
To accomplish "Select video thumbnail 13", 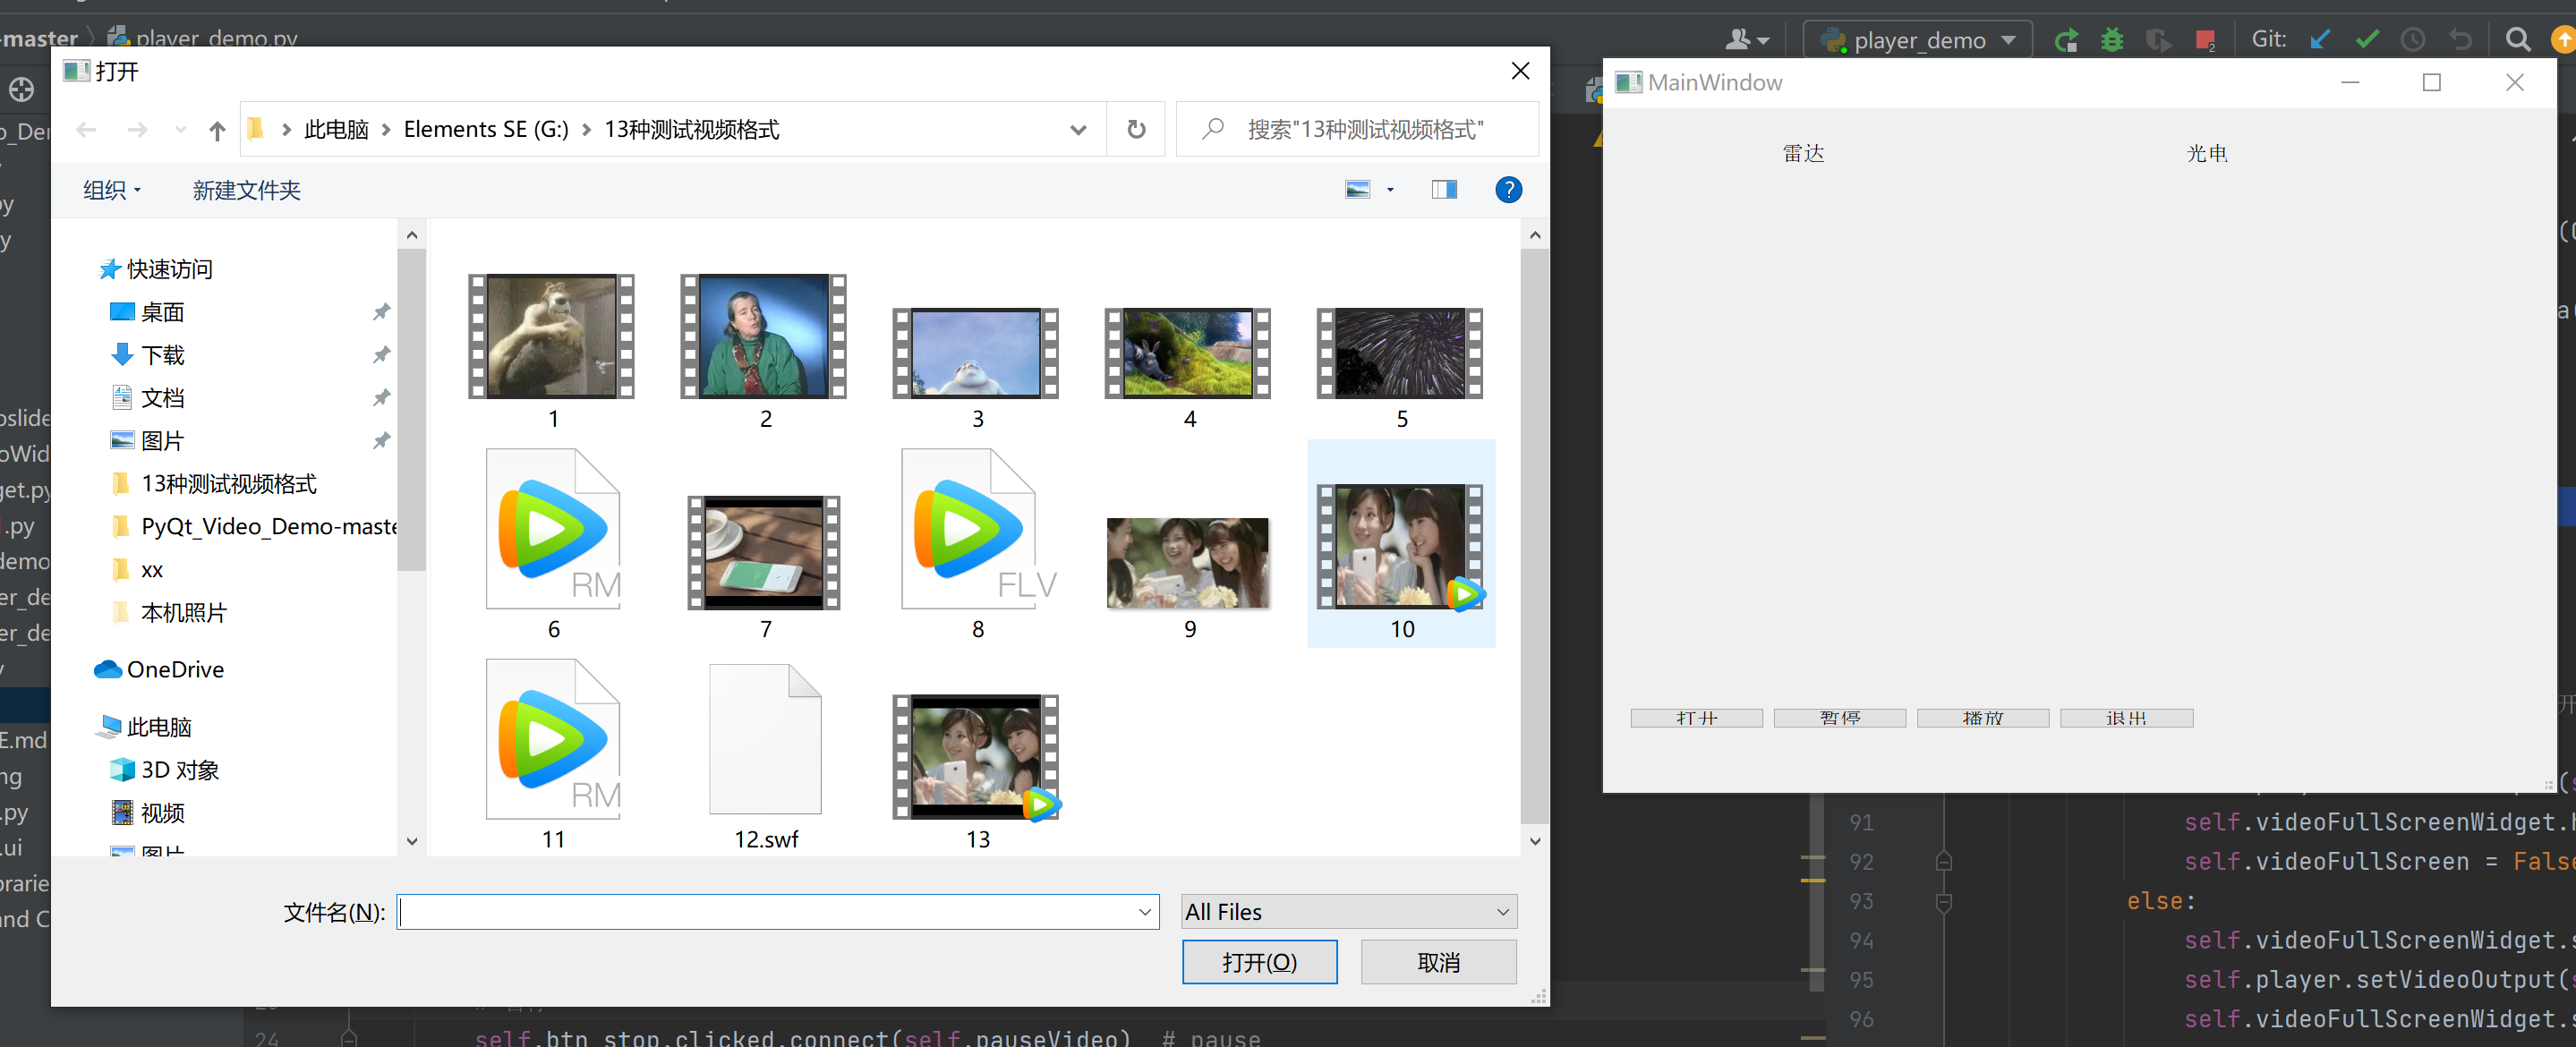I will [976, 756].
